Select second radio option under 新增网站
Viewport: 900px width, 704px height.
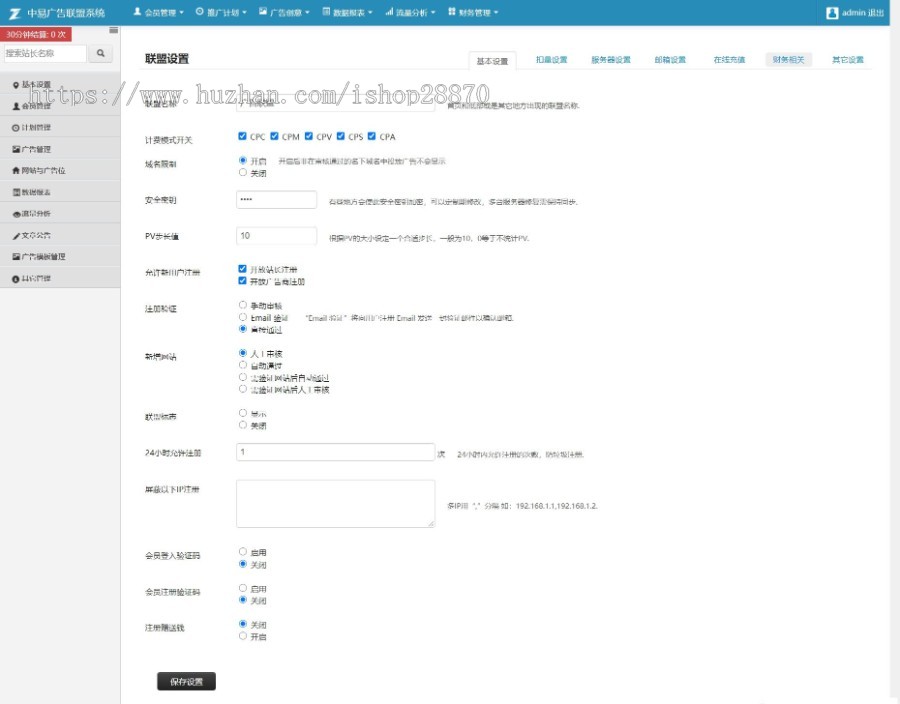[x=243, y=365]
